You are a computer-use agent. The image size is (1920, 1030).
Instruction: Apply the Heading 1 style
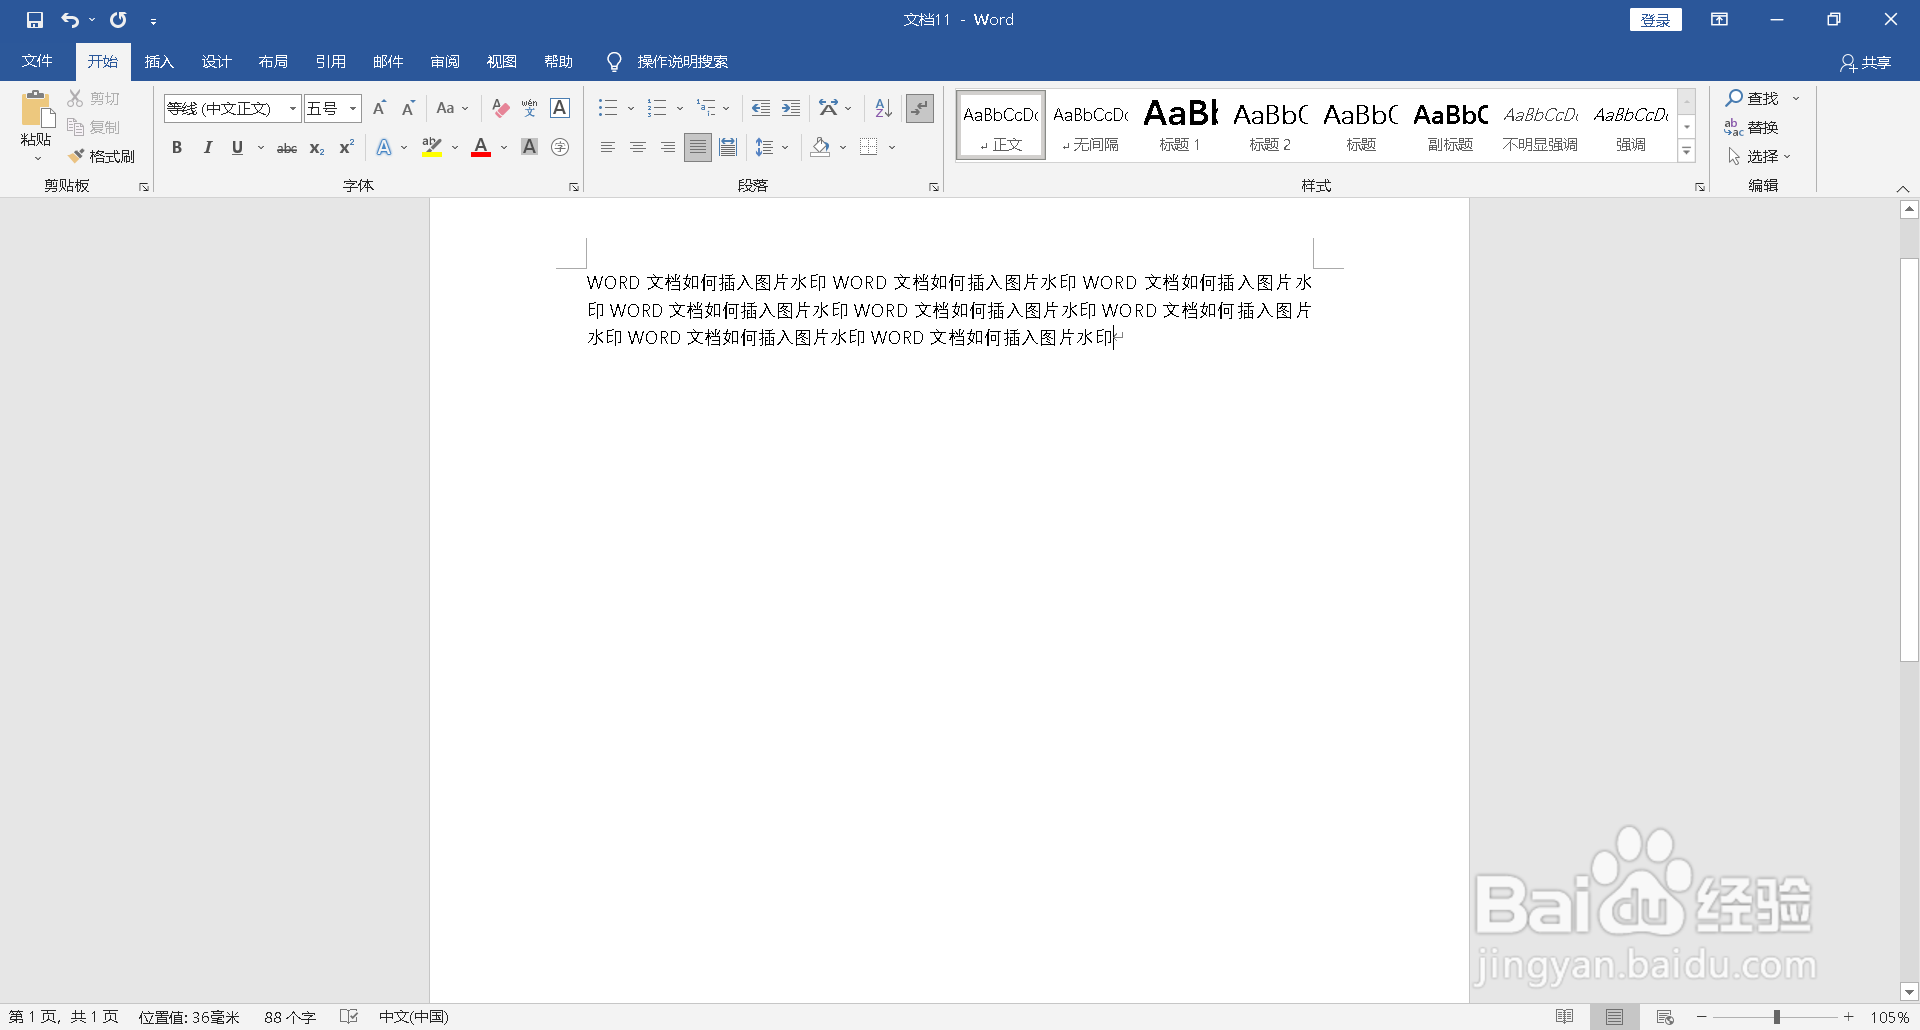coord(1180,125)
